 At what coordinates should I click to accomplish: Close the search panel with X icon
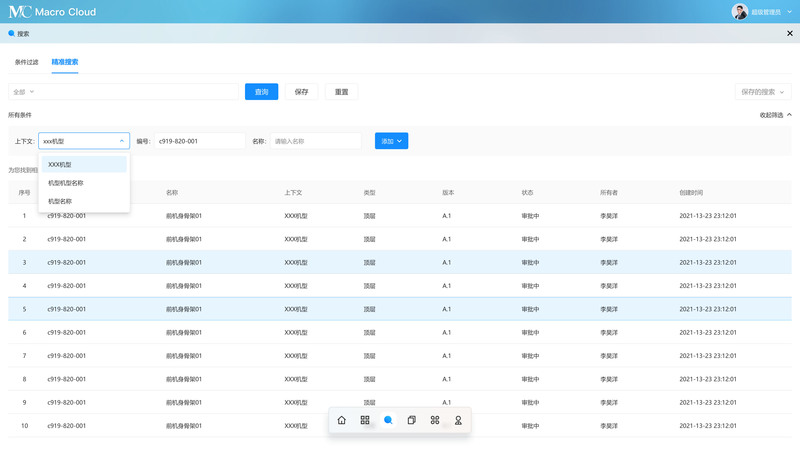pyautogui.click(x=790, y=33)
